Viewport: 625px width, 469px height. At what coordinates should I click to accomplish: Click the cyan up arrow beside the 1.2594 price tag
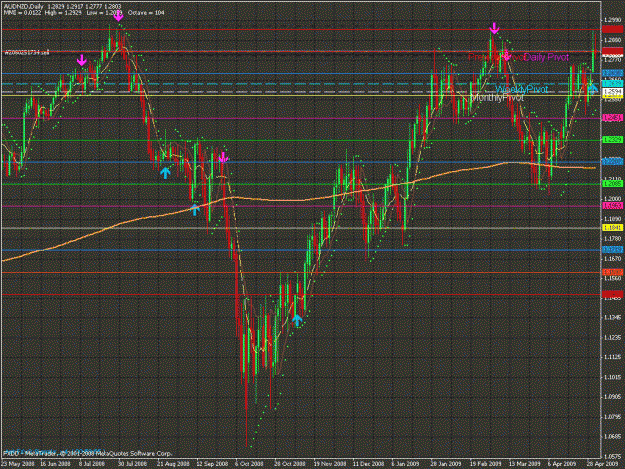tap(593, 88)
